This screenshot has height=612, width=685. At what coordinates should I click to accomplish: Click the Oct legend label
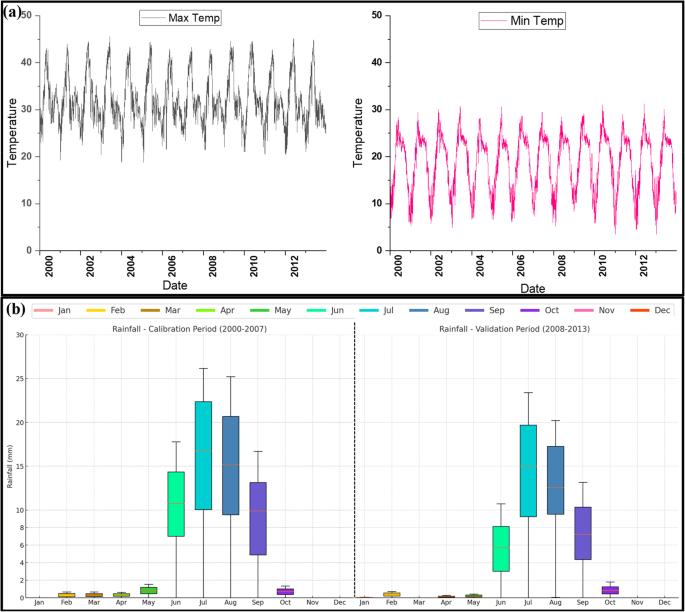(552, 310)
